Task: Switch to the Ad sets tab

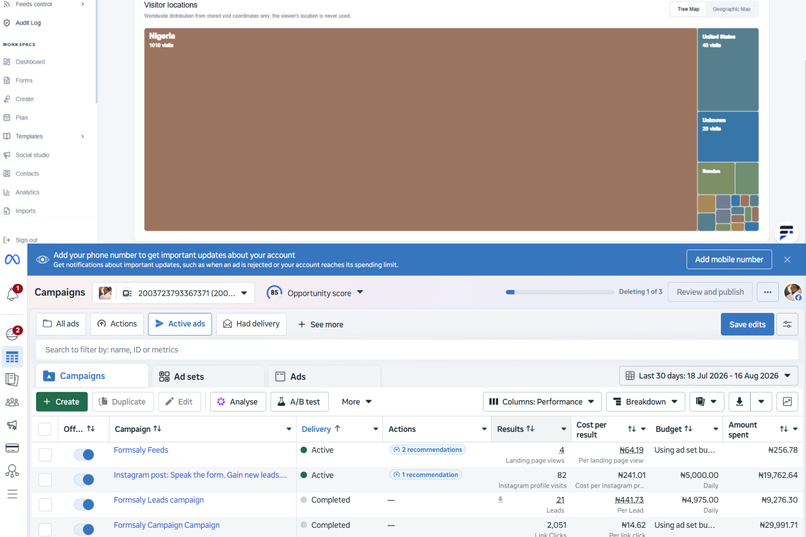Action: click(209, 377)
